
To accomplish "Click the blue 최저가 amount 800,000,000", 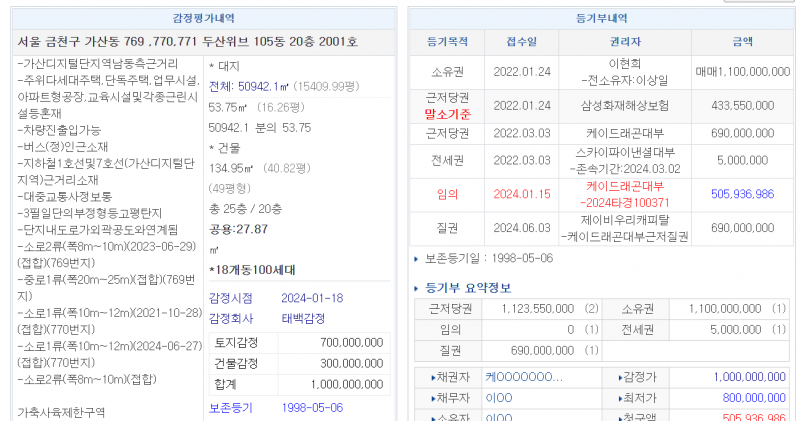I will point(741,397).
